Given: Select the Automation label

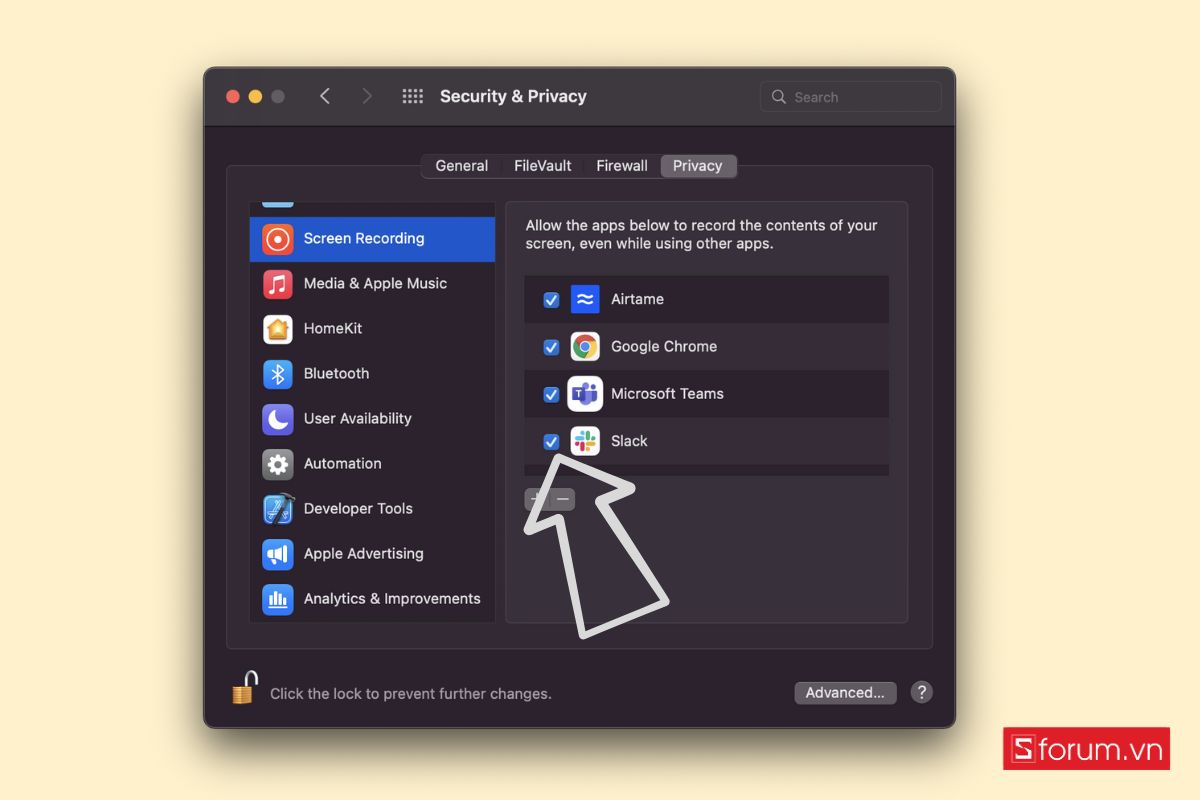Looking at the screenshot, I should [343, 463].
